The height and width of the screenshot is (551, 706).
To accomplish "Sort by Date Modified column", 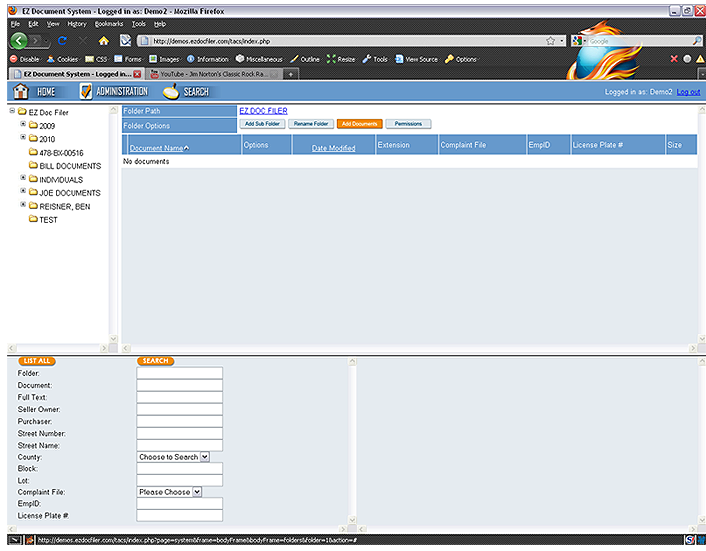I will pyautogui.click(x=333, y=148).
